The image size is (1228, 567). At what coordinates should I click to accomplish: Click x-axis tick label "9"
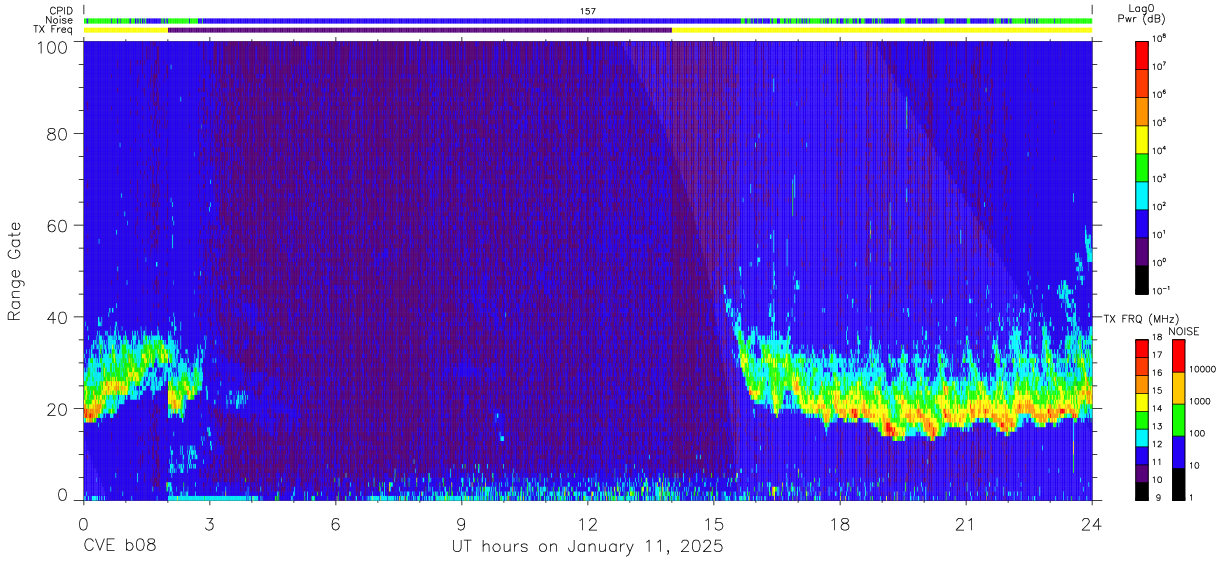tap(462, 525)
